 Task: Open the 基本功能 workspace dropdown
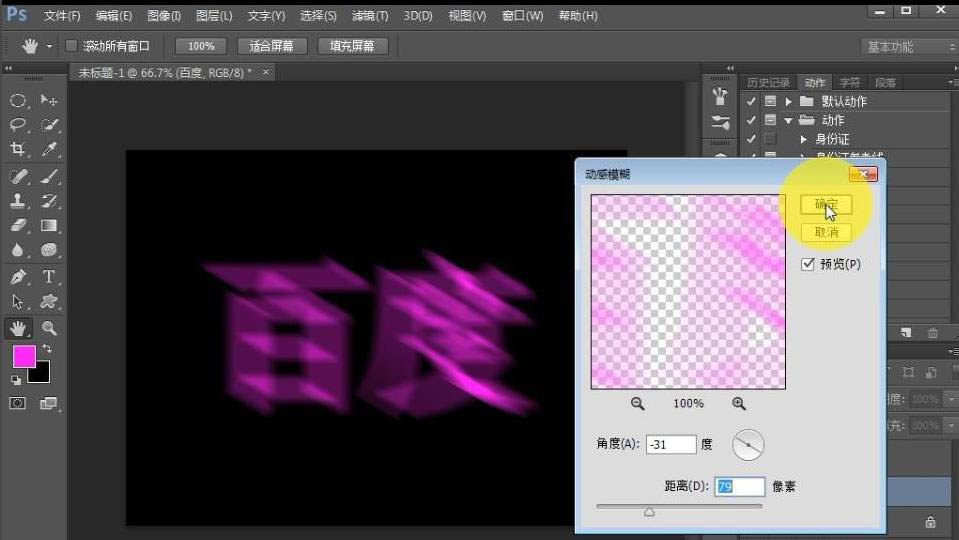tap(909, 46)
